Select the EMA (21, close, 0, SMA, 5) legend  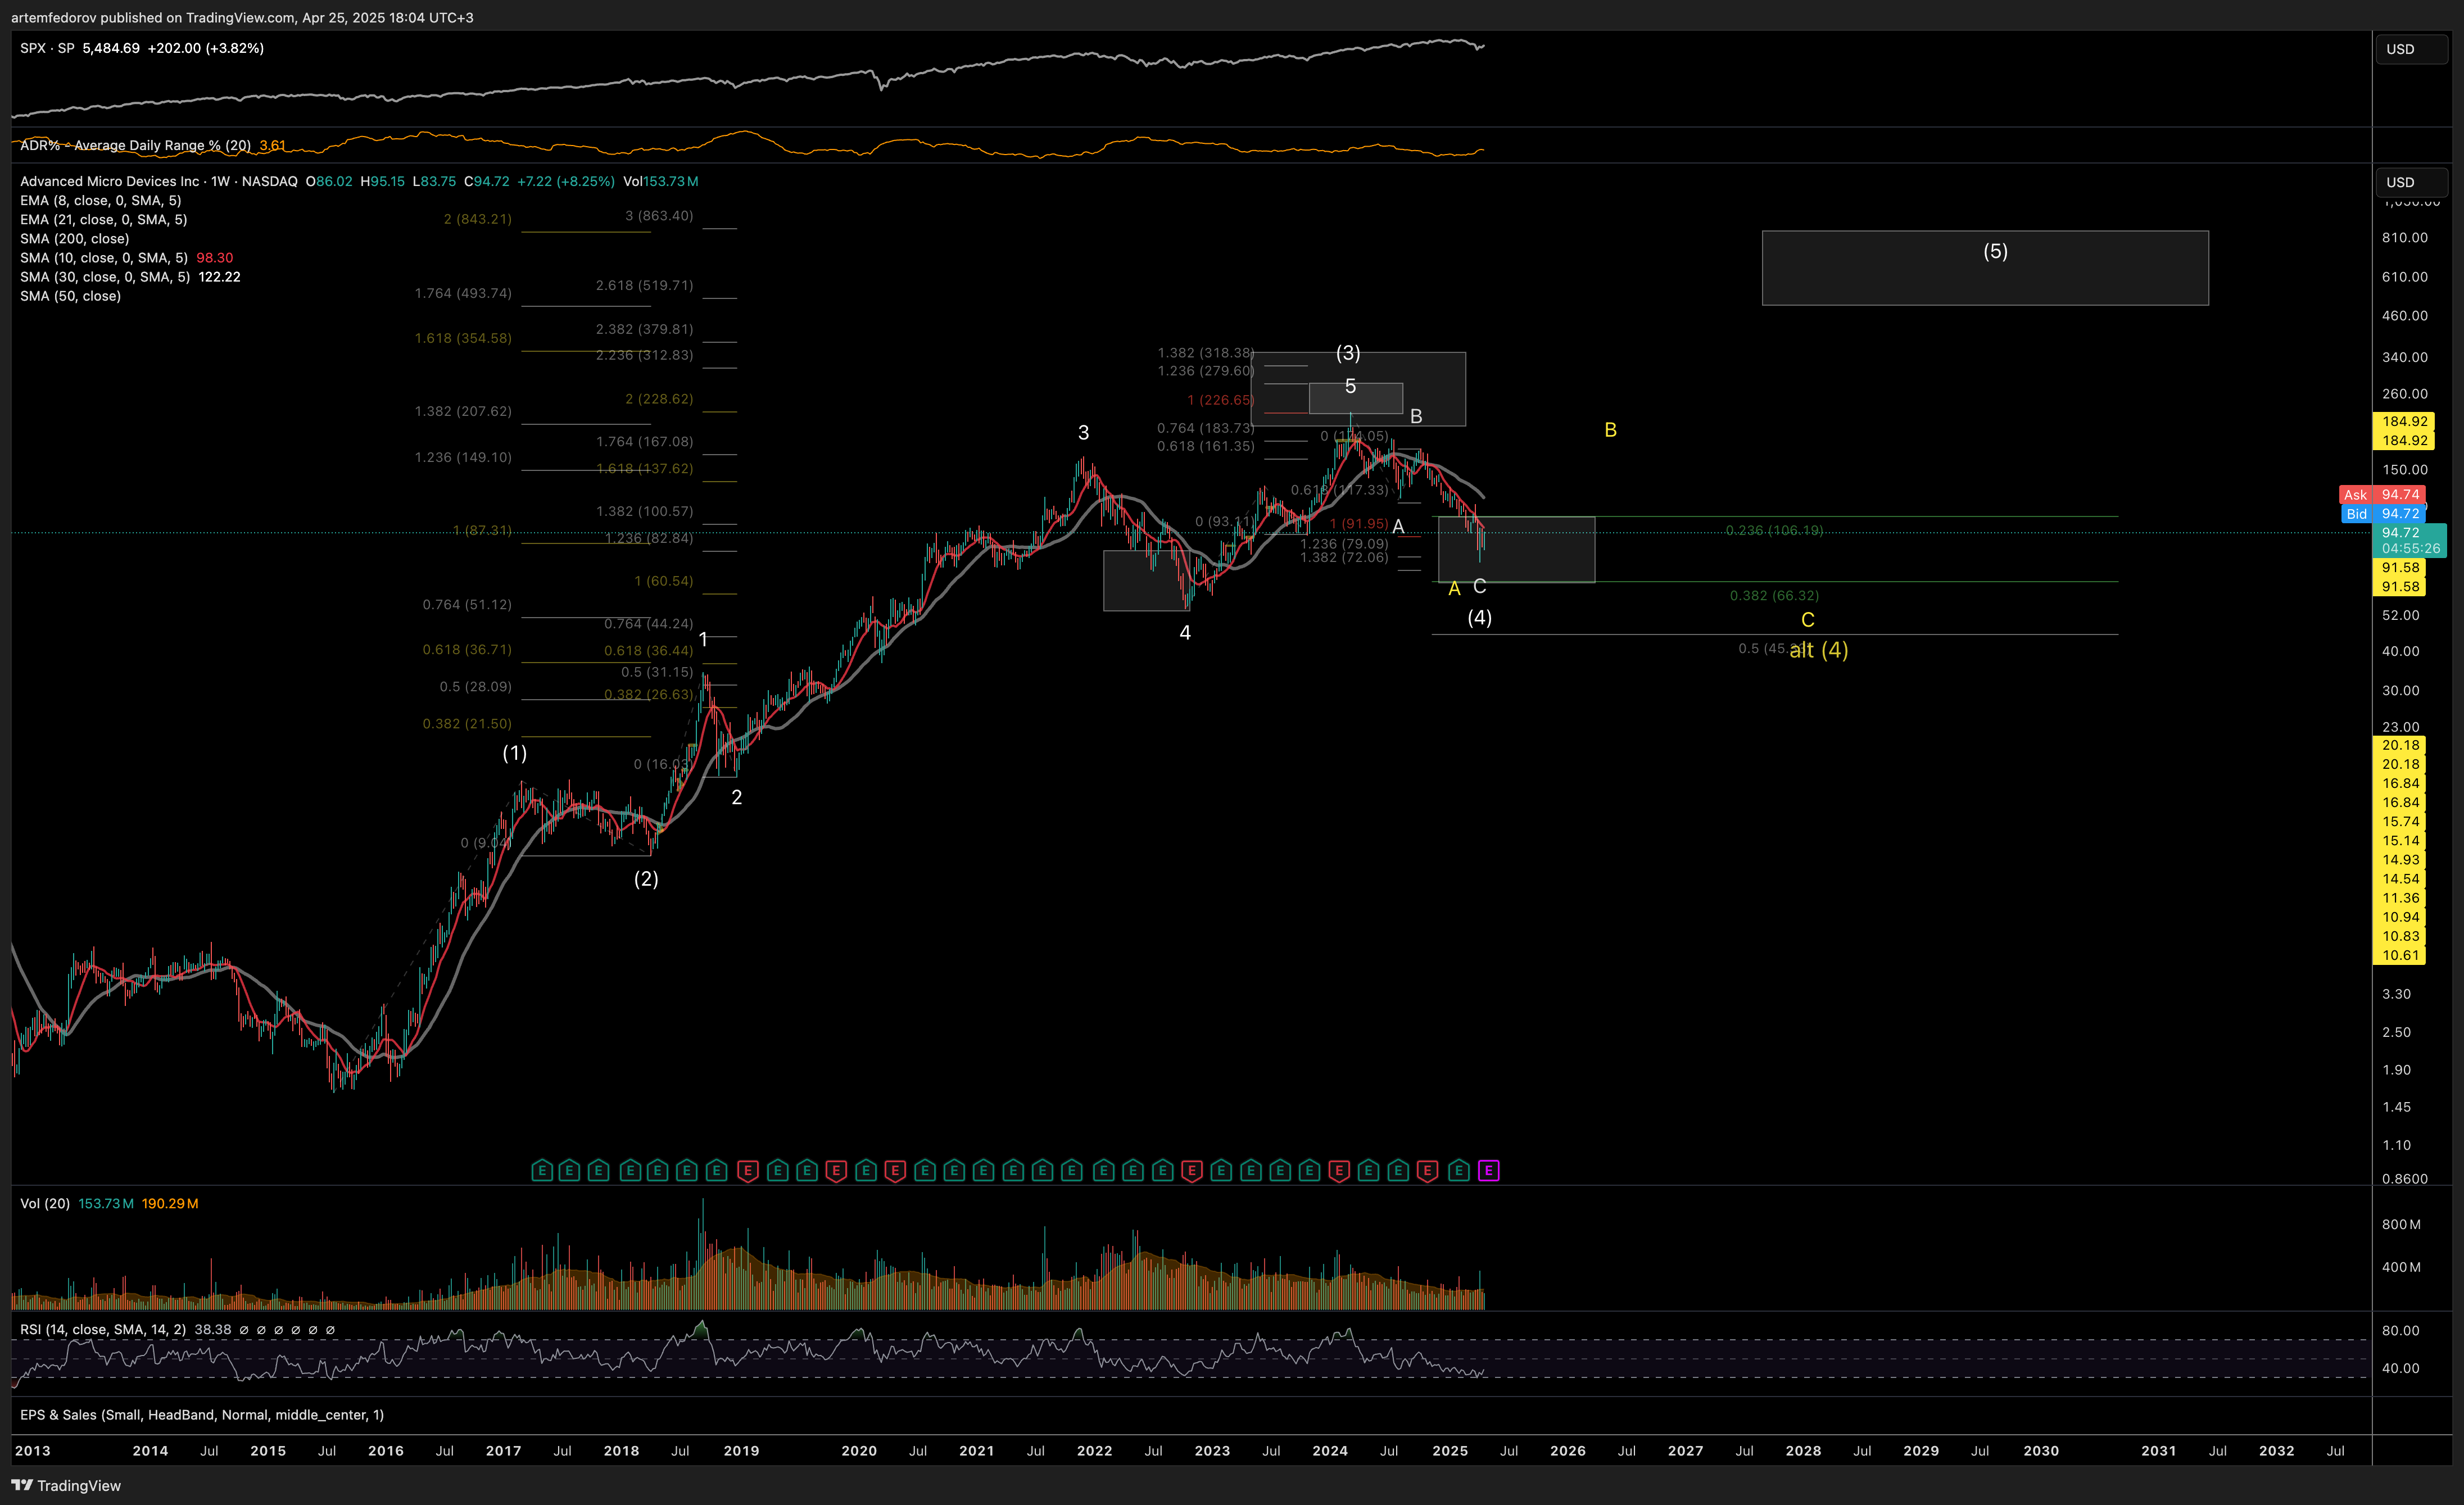(x=104, y=219)
